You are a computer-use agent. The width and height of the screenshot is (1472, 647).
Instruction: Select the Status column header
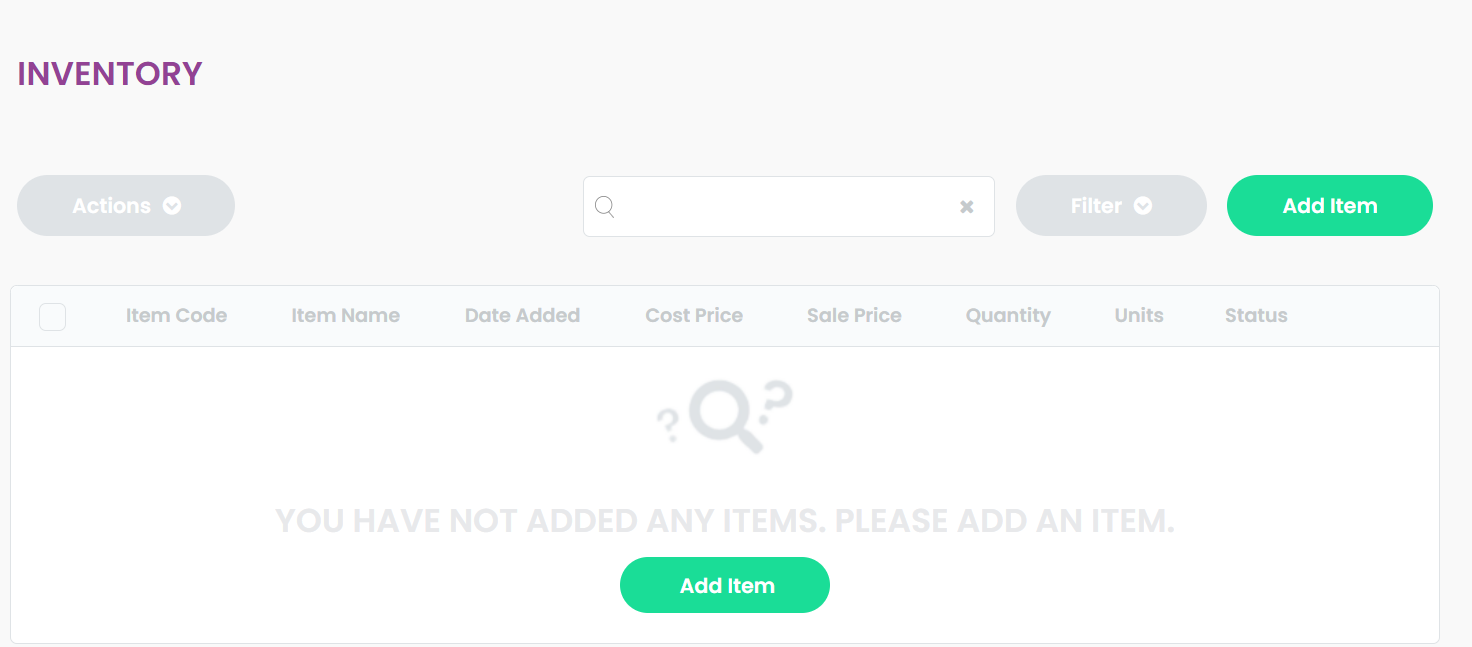pyautogui.click(x=1256, y=316)
